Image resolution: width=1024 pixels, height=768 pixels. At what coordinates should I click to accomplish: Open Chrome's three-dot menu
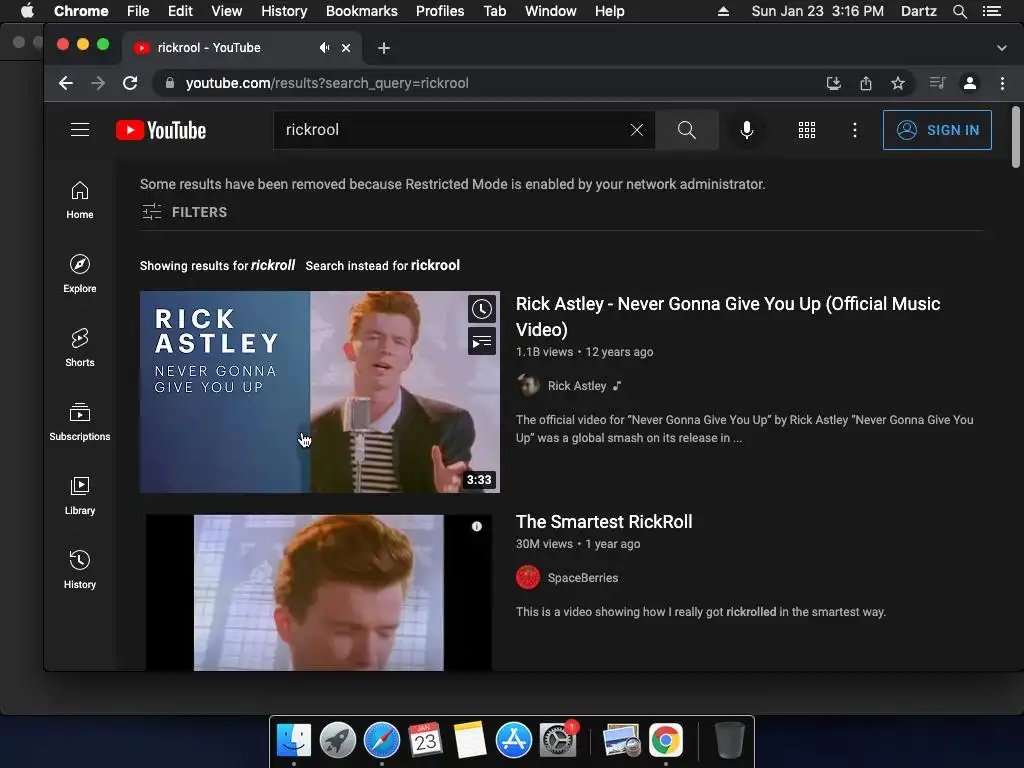[1002, 83]
